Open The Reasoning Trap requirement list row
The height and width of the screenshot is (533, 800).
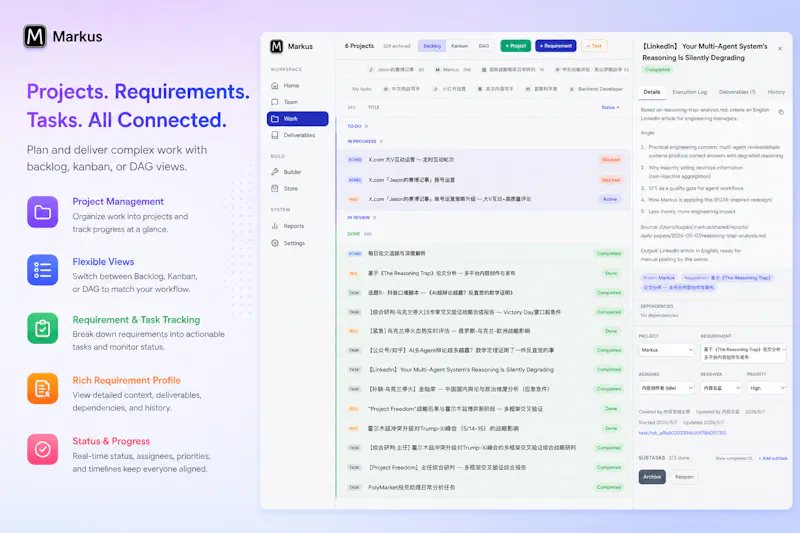(483, 273)
